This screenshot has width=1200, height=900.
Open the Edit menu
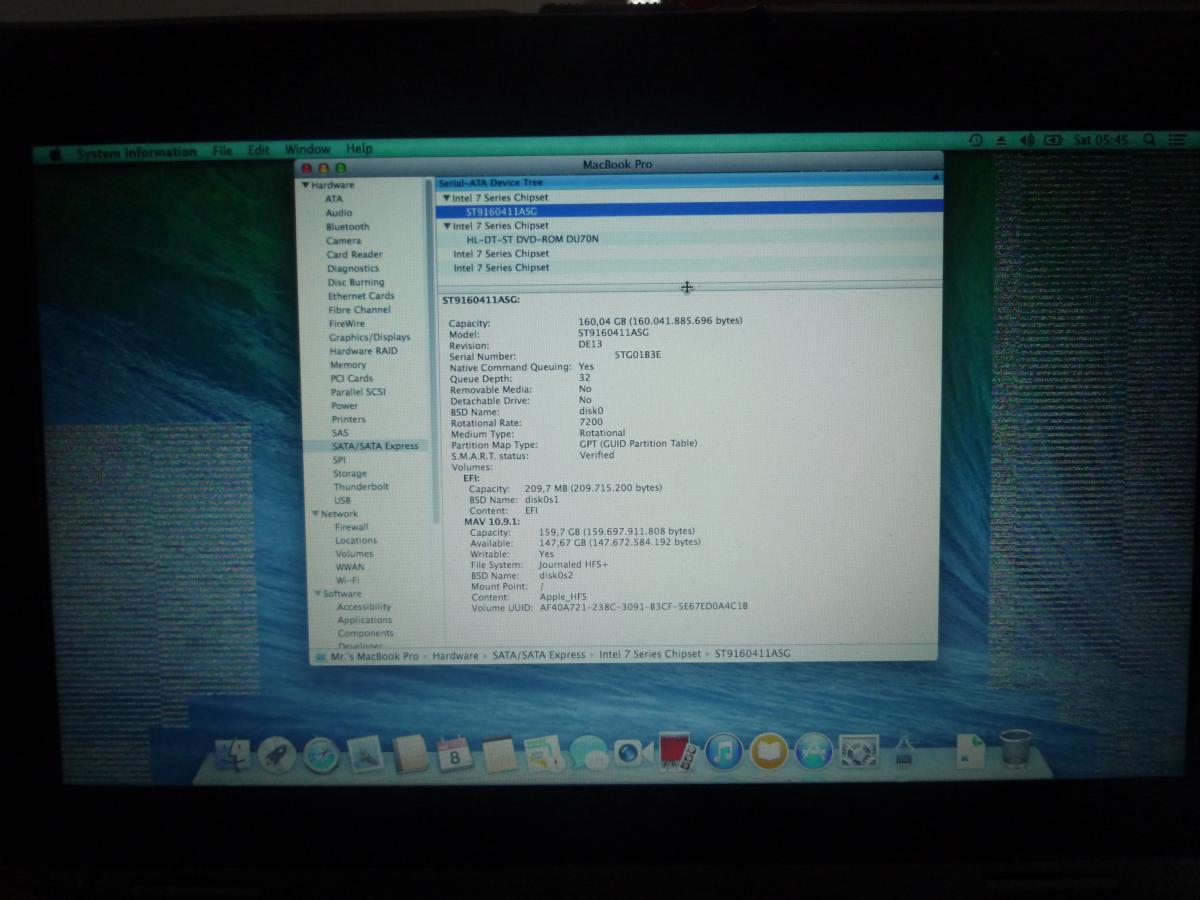[259, 150]
